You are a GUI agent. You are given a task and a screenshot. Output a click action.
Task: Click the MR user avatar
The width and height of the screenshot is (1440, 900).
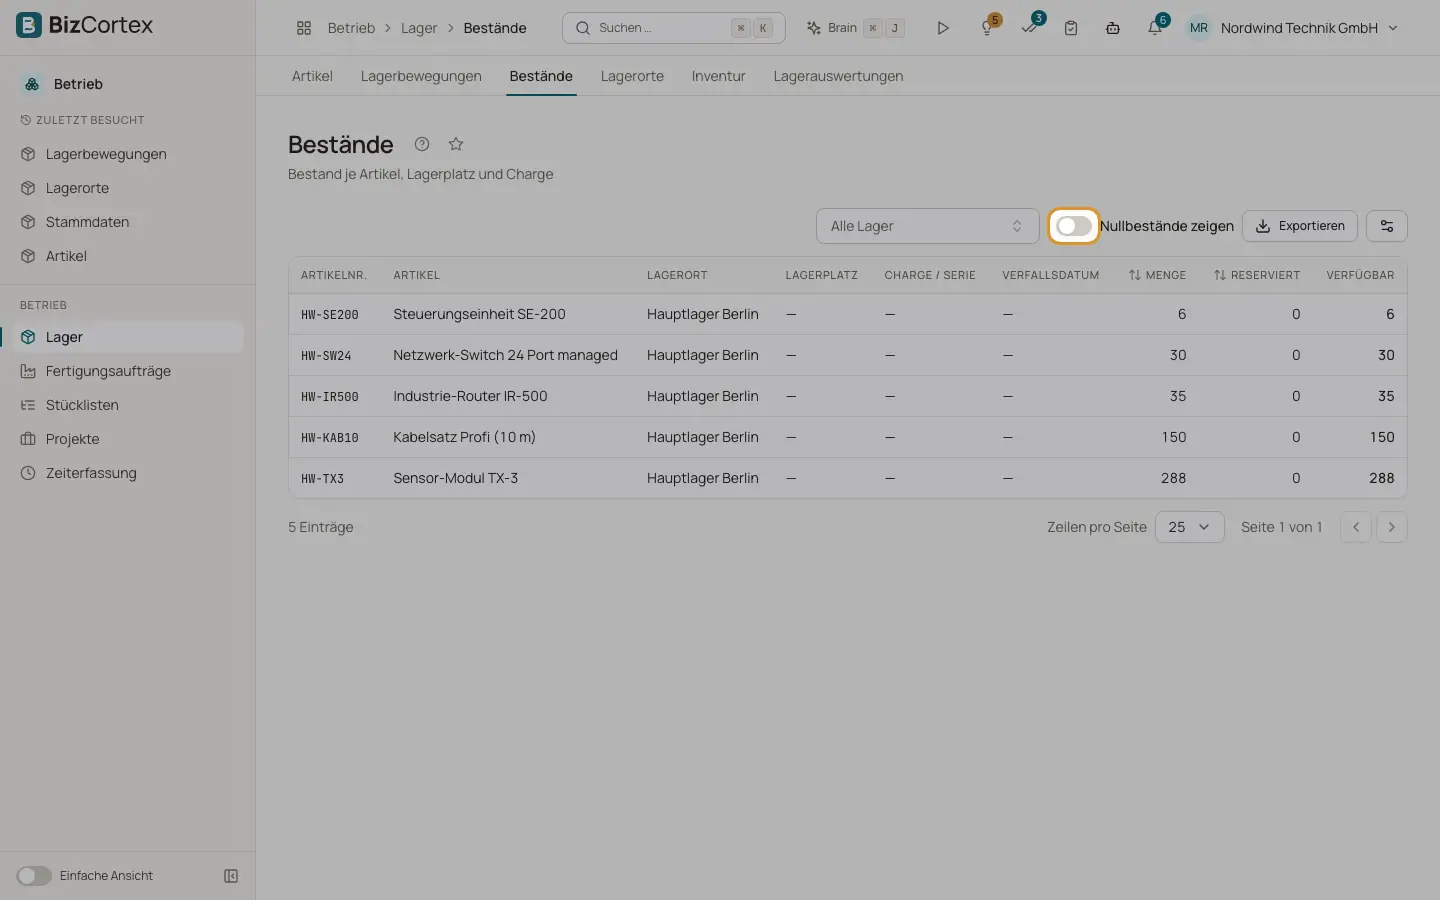(1199, 28)
